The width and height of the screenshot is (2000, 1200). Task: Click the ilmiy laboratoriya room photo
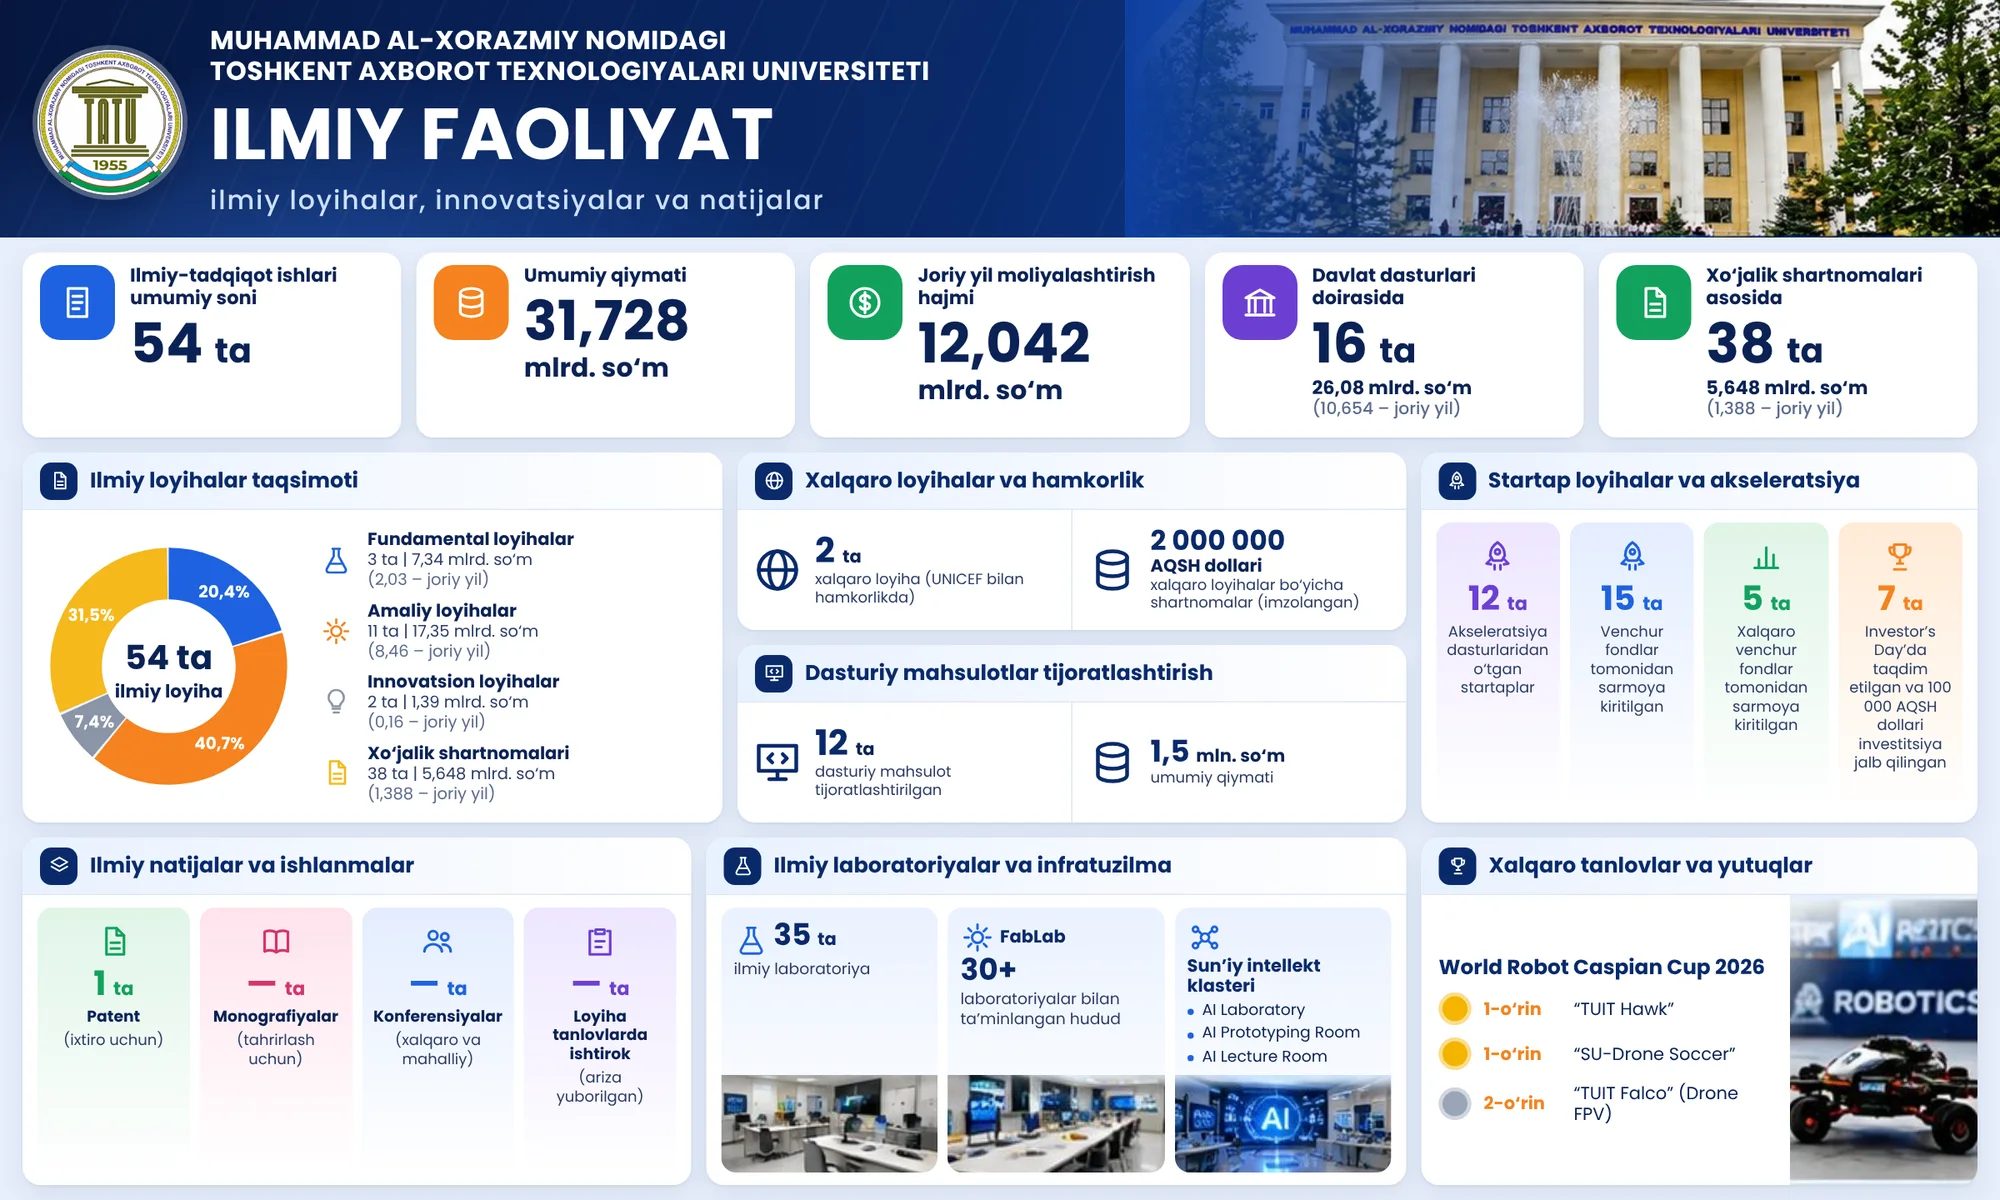coord(829,1123)
